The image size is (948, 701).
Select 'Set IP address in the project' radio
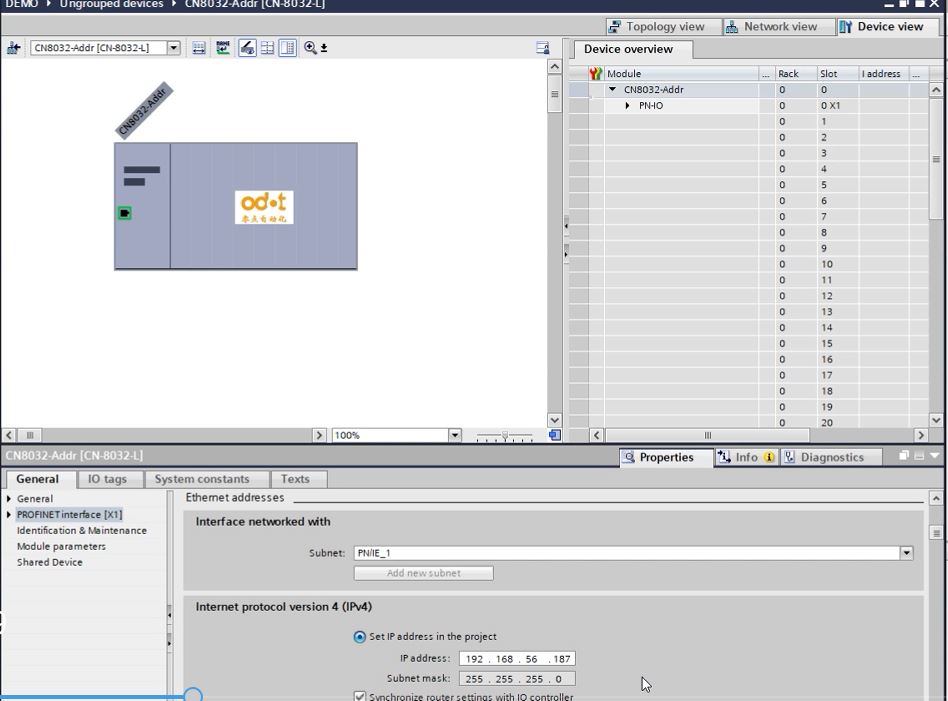(360, 637)
